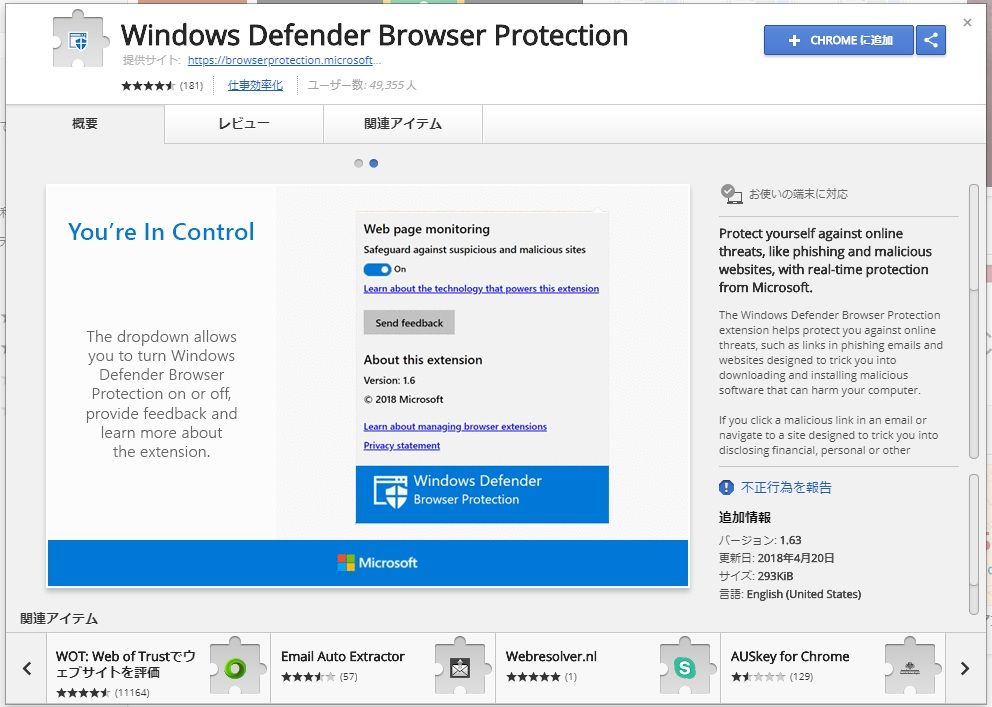Click the WOT green circle icon
Viewport: 992px width, 707px height.
coord(235,668)
